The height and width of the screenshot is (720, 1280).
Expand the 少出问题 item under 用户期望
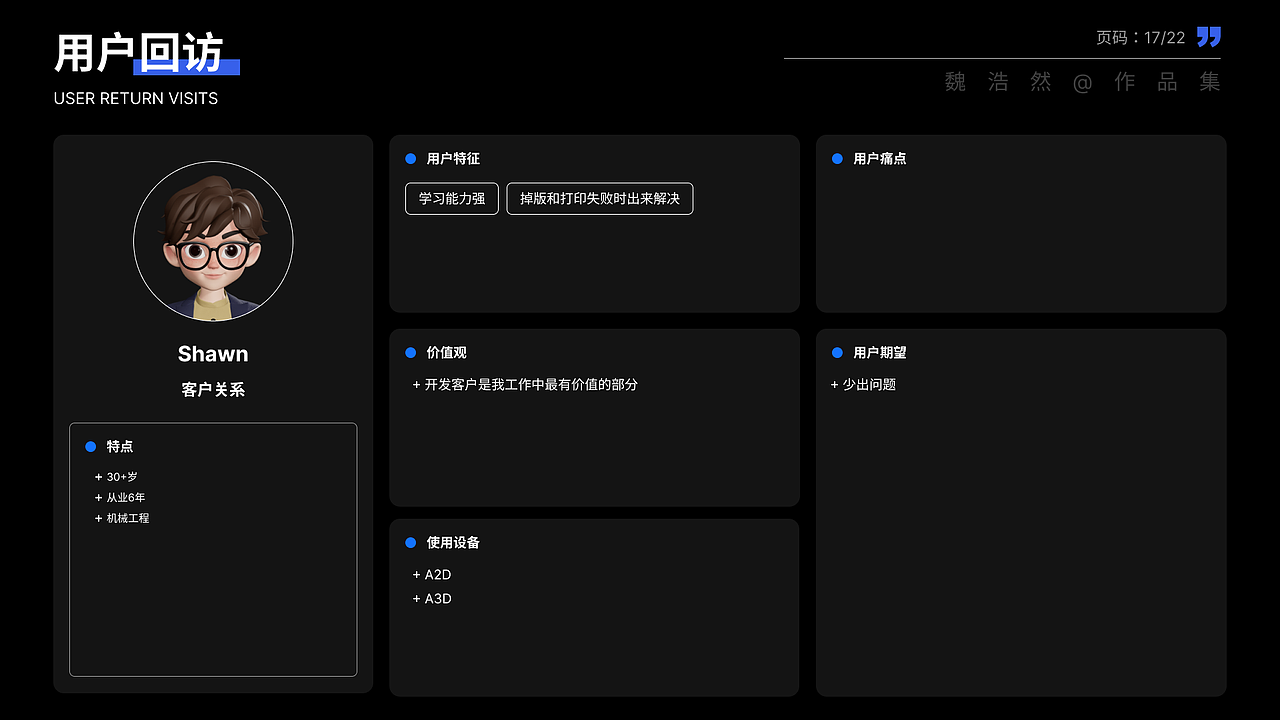coord(865,384)
